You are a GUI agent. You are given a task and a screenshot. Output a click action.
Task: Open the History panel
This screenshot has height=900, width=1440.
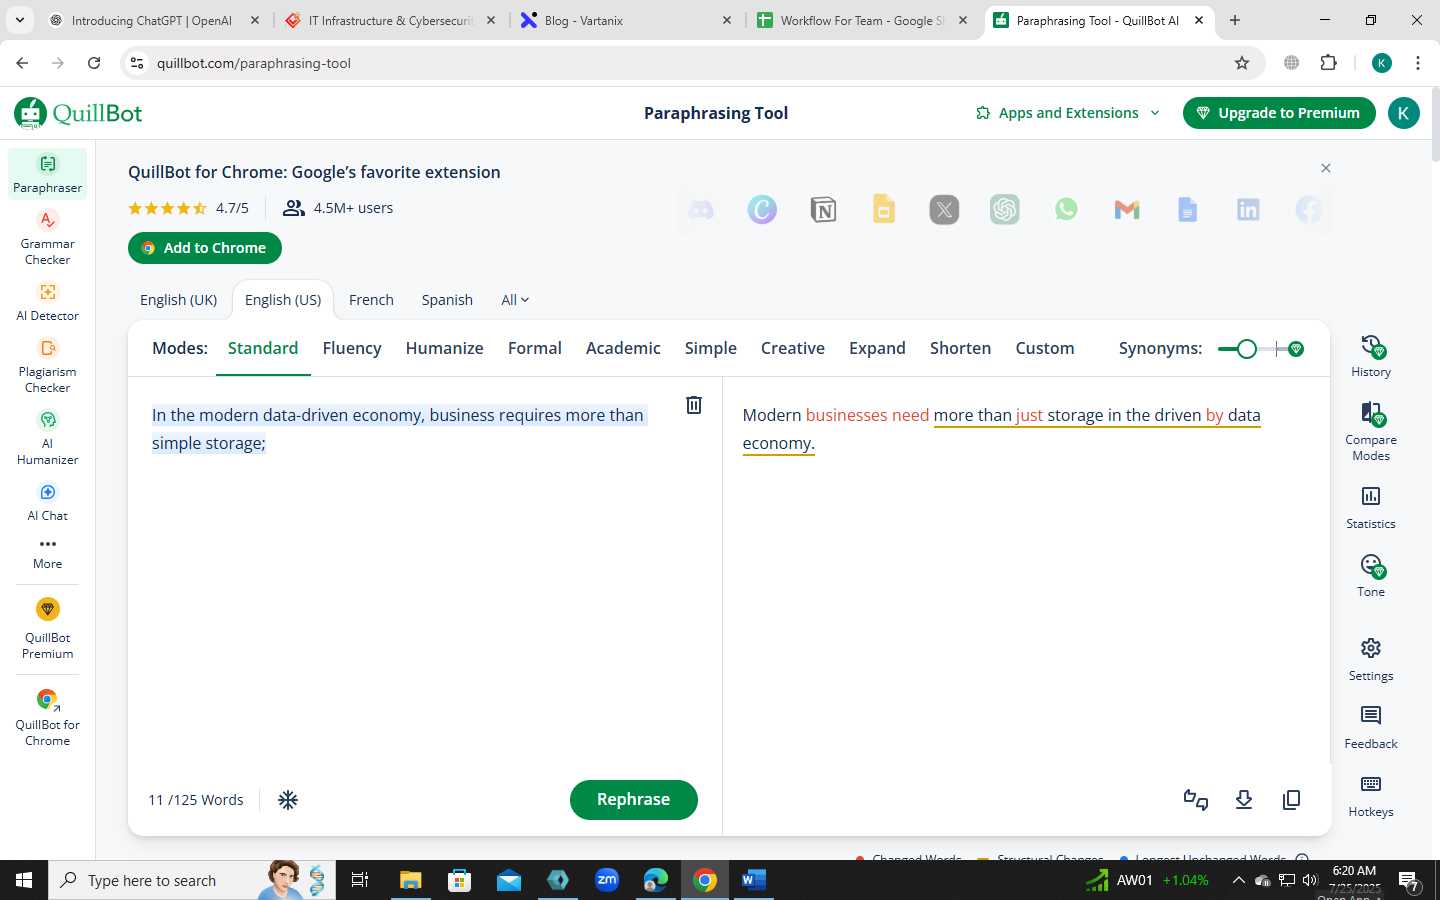[x=1371, y=357]
